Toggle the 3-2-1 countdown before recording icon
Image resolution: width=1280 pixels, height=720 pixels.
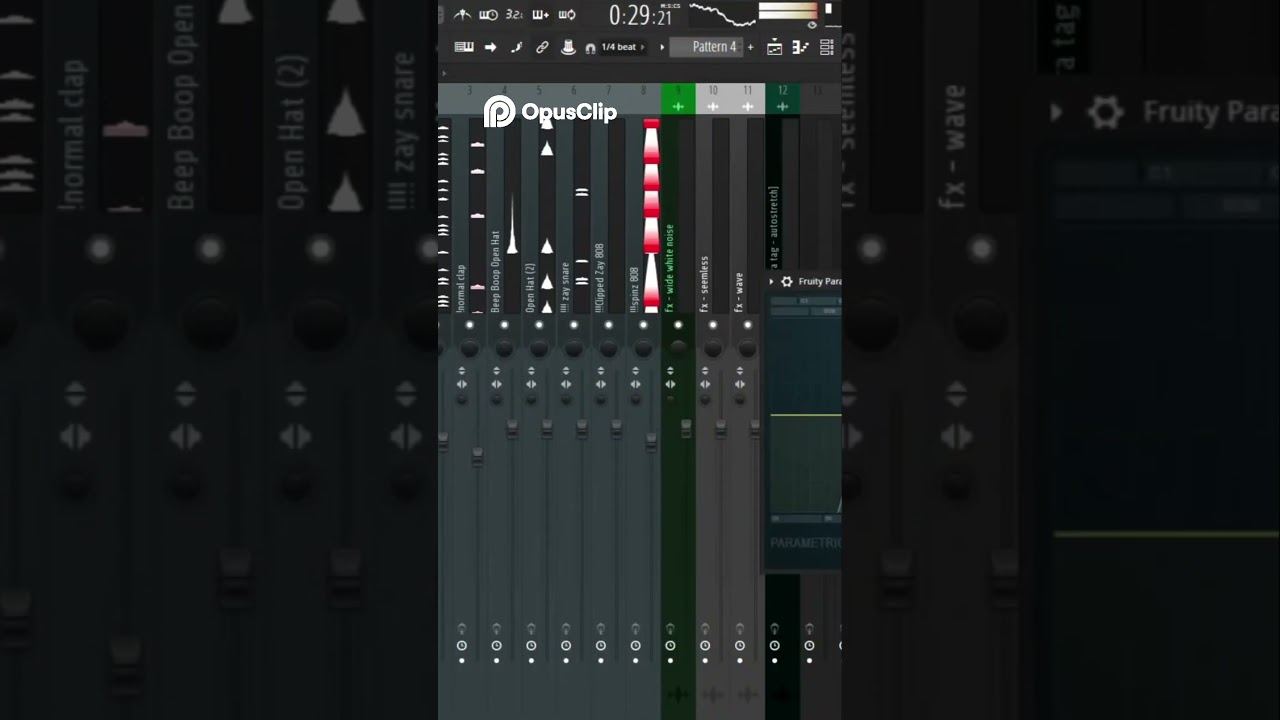point(514,15)
